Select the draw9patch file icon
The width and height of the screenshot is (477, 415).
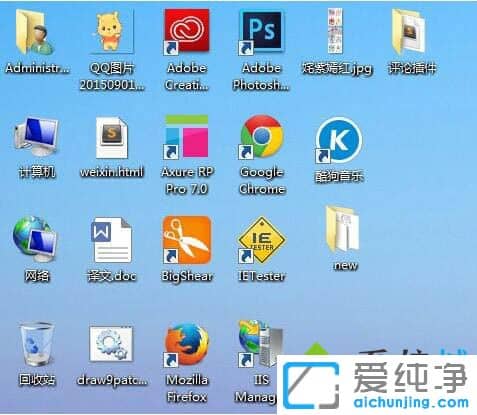click(111, 344)
